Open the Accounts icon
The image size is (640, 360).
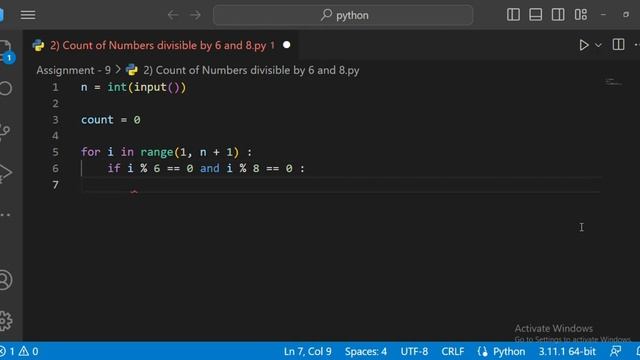pyautogui.click(x=5, y=280)
